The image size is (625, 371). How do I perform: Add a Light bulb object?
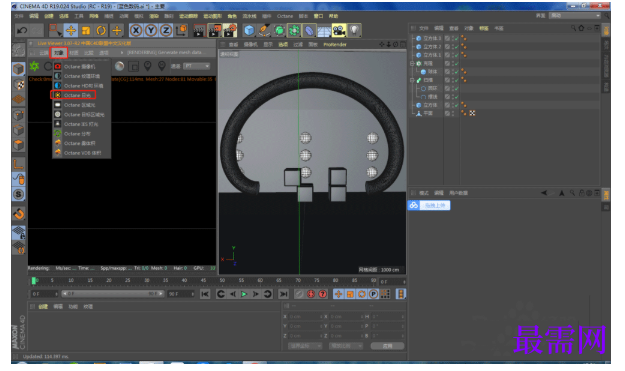(x=354, y=30)
